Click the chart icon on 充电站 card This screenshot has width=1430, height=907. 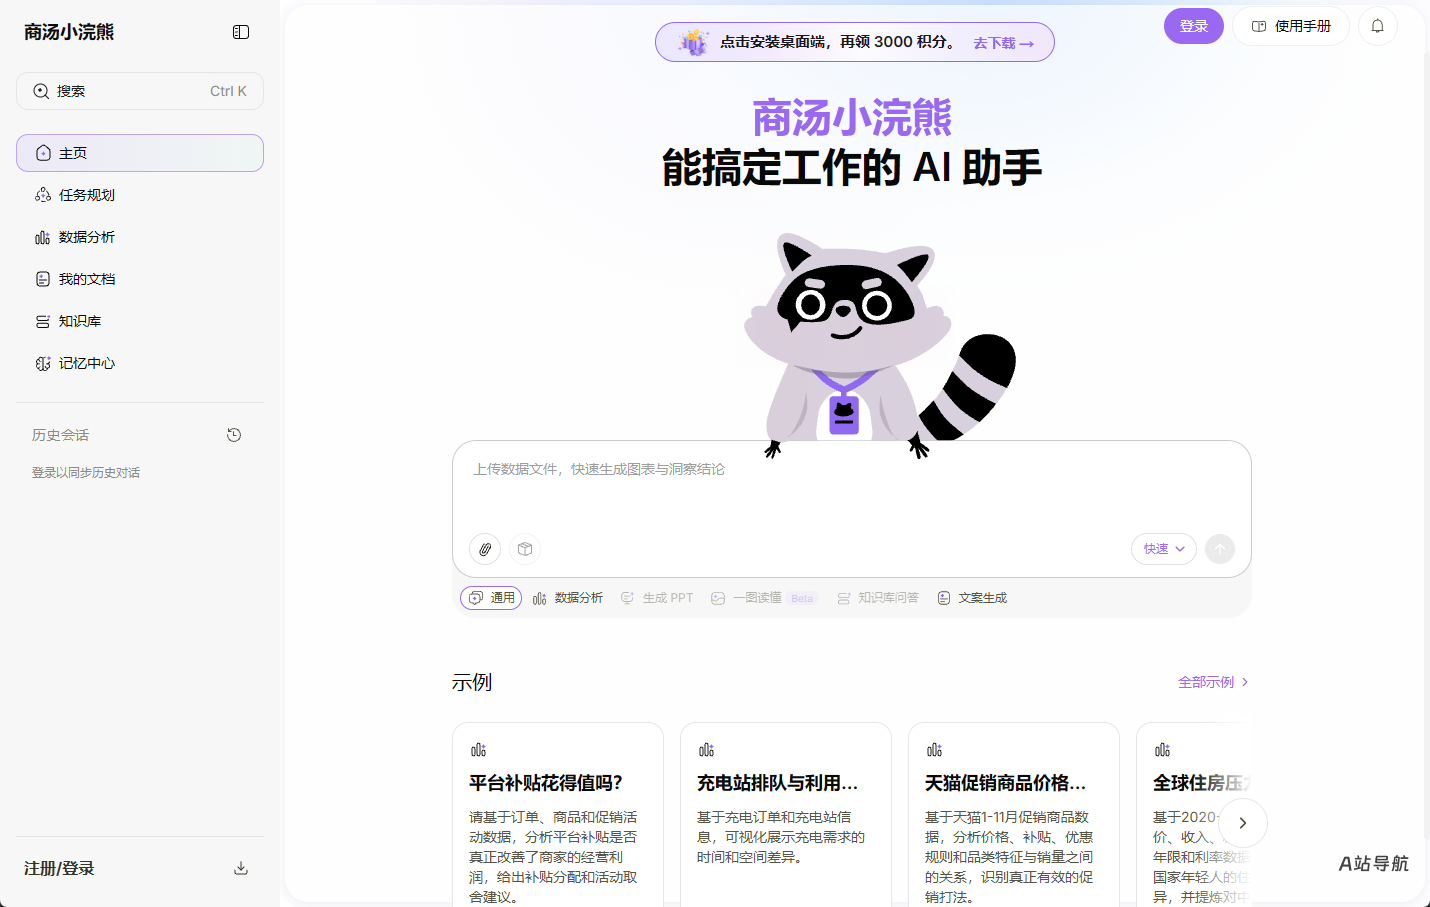pyautogui.click(x=706, y=750)
